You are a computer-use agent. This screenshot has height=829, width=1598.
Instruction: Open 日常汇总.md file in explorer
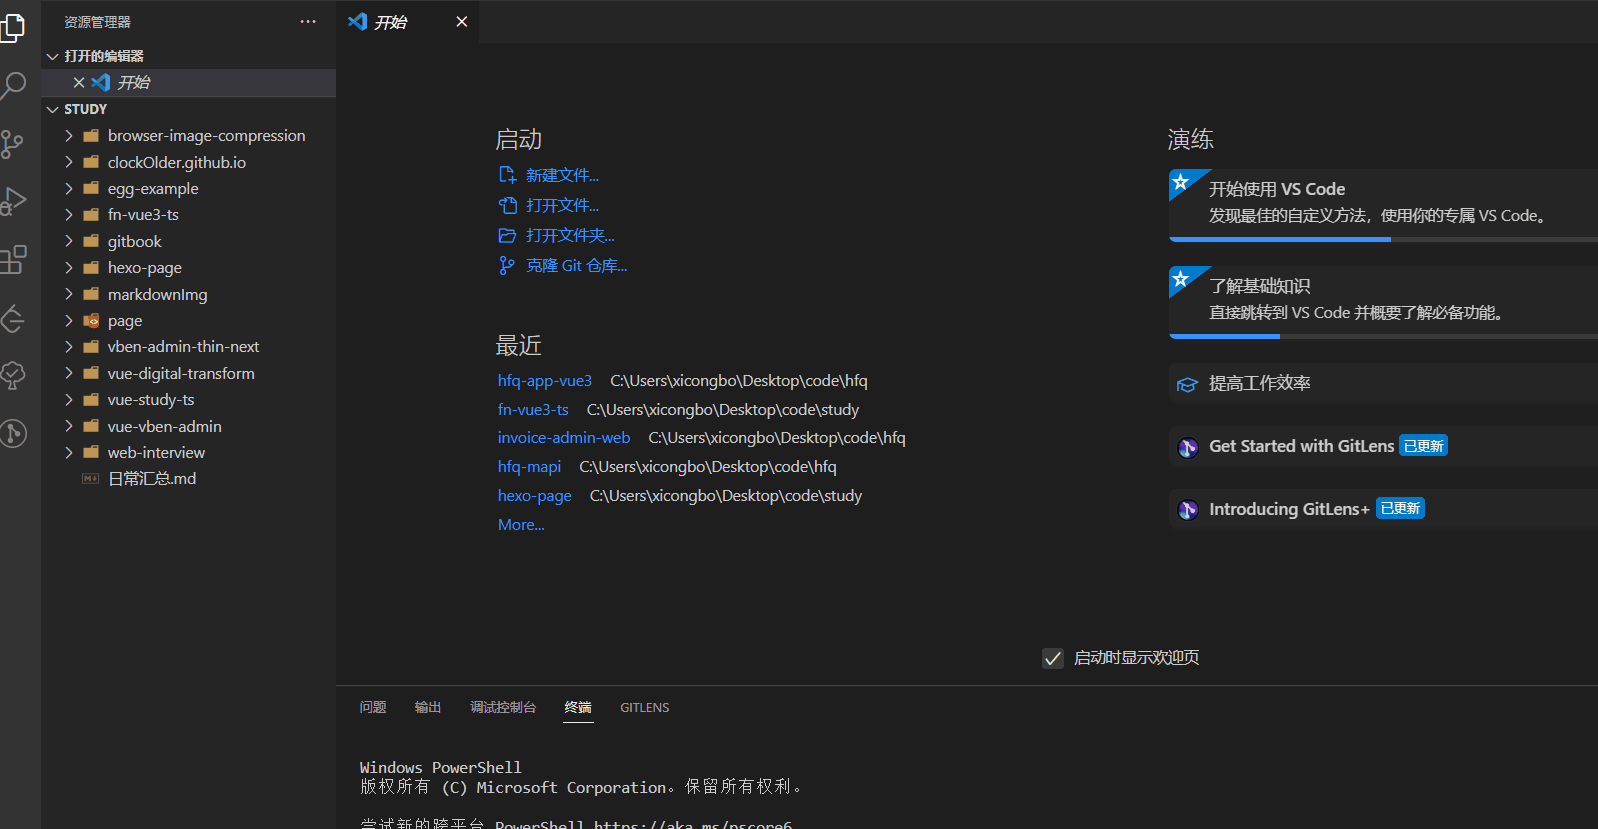188,479
